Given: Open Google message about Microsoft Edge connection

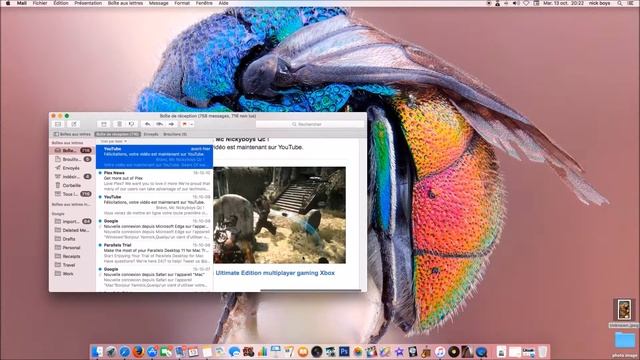Looking at the screenshot, I should click(x=154, y=229).
